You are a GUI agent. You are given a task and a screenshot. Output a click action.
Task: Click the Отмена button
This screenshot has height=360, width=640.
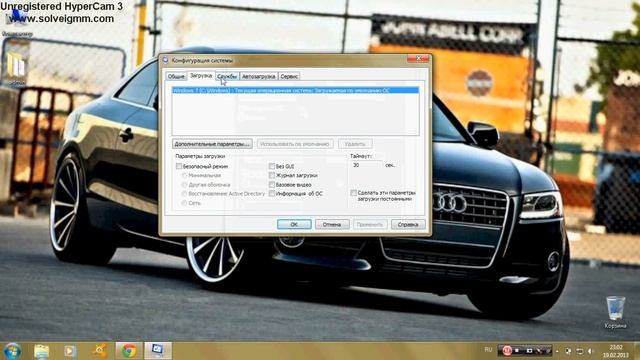(332, 224)
